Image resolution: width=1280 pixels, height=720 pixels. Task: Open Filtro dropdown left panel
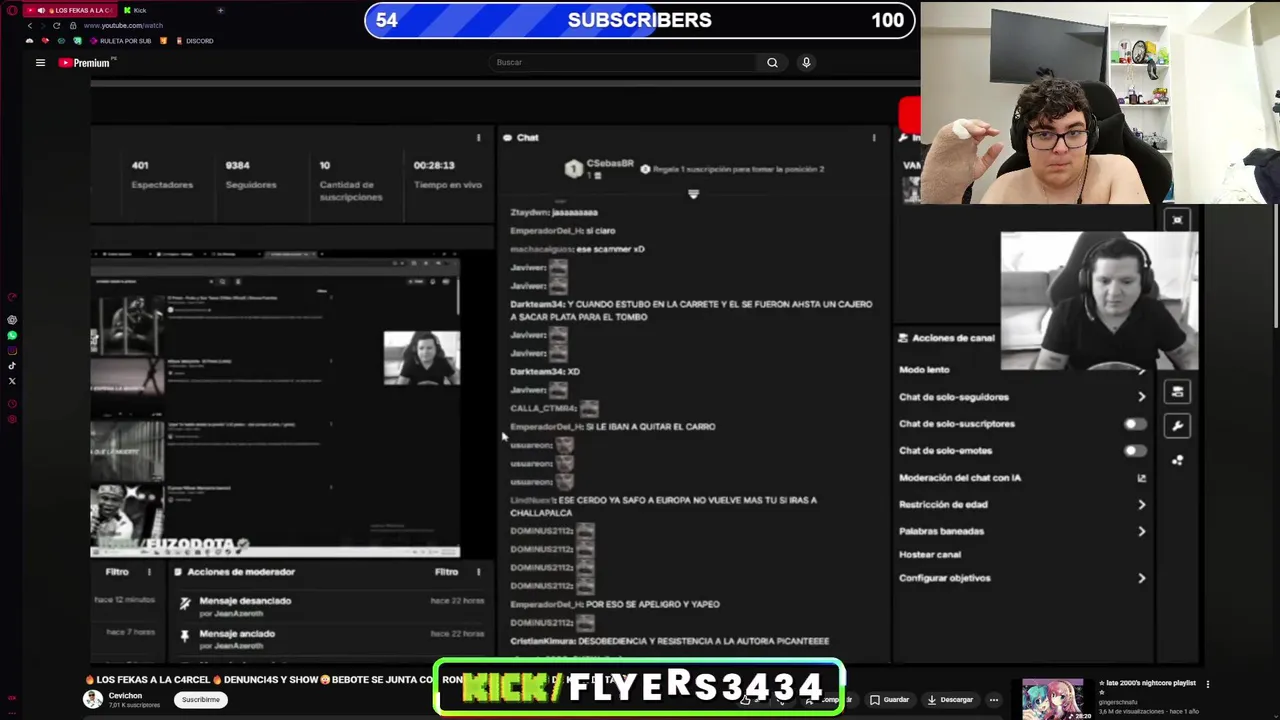pyautogui.click(x=117, y=572)
